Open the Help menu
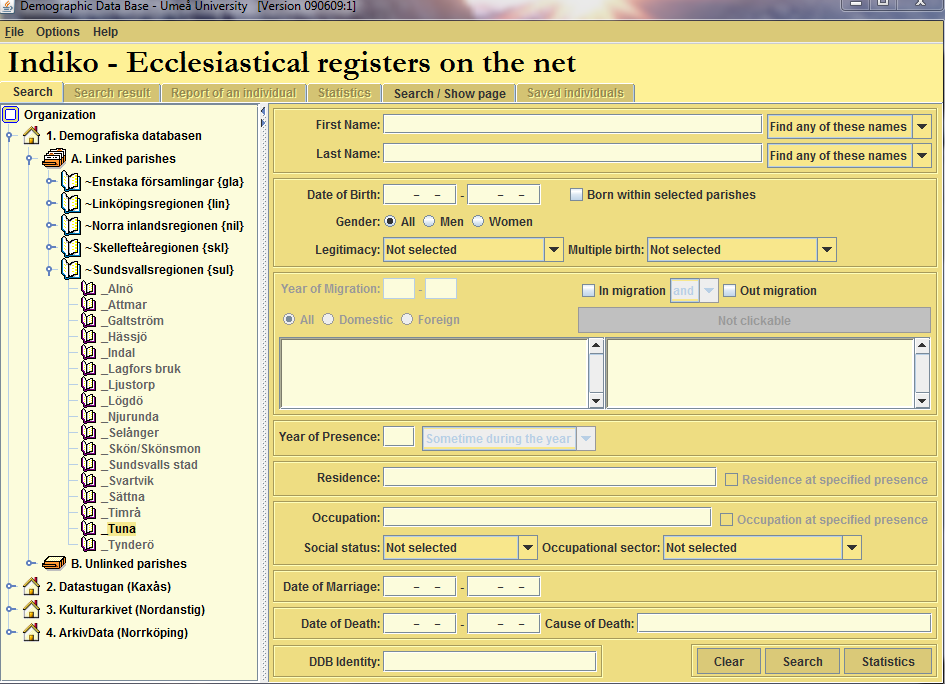Viewport: 945px width, 684px height. coord(105,32)
